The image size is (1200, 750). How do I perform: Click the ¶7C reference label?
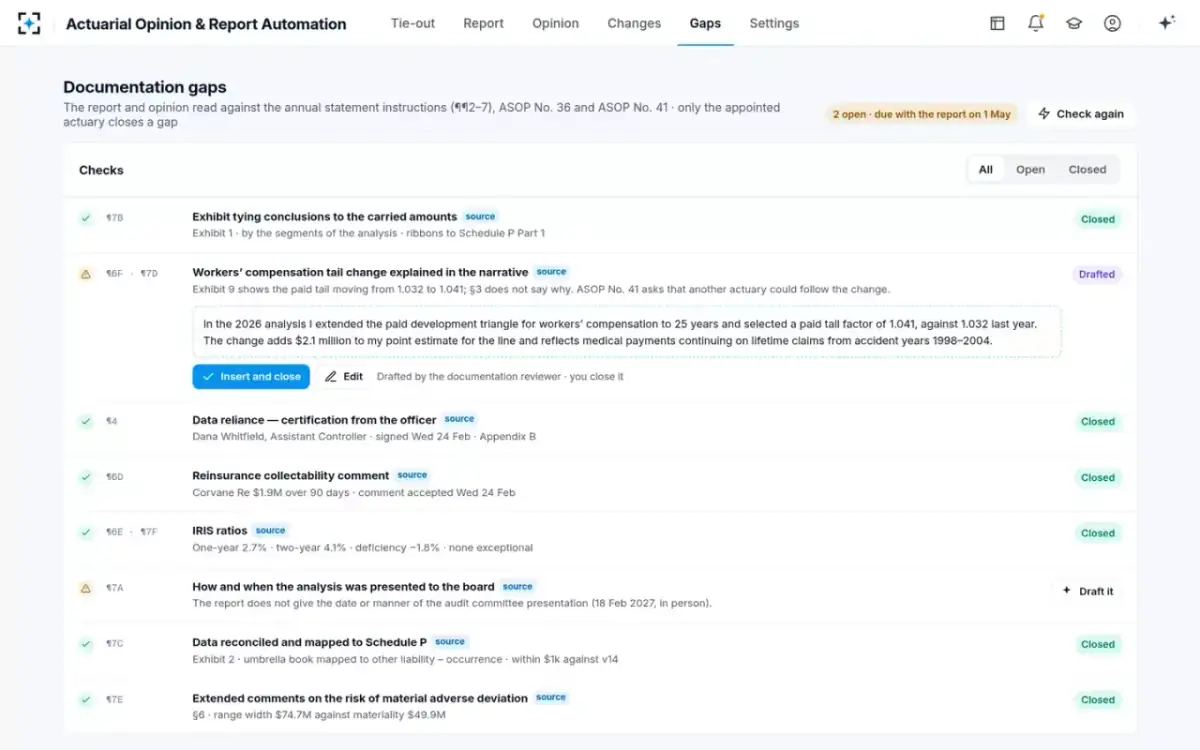[114, 644]
